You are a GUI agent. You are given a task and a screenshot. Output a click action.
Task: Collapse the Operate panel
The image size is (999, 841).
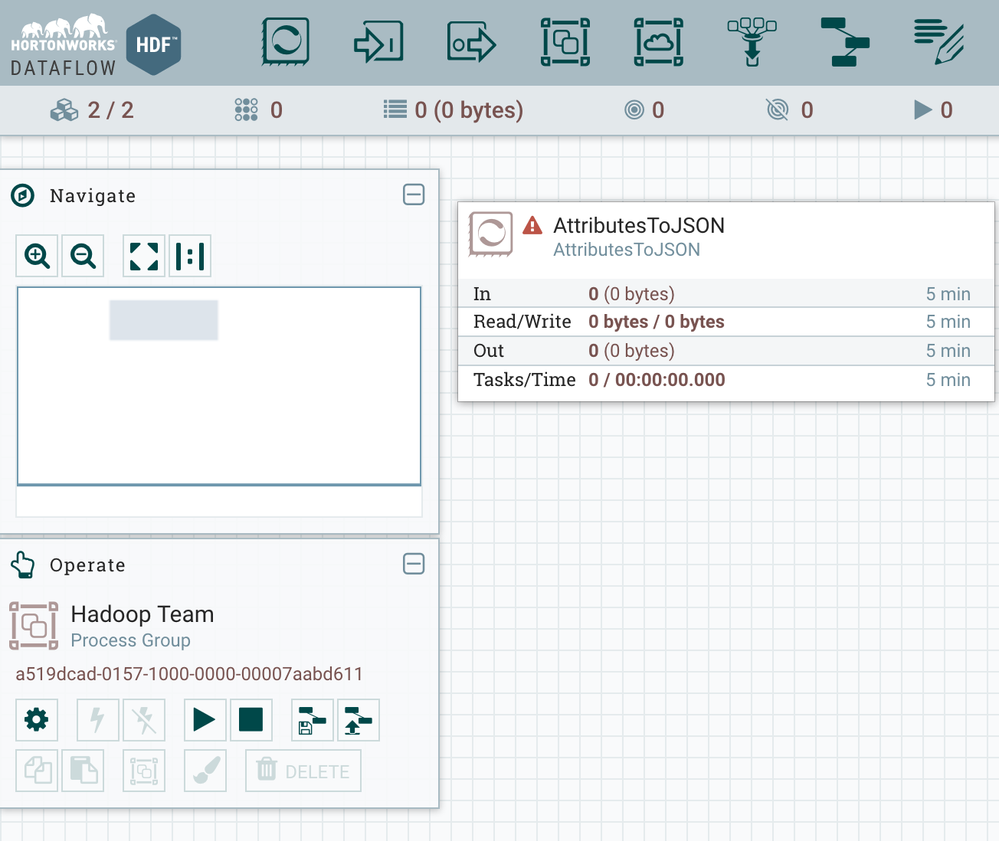coord(413,564)
